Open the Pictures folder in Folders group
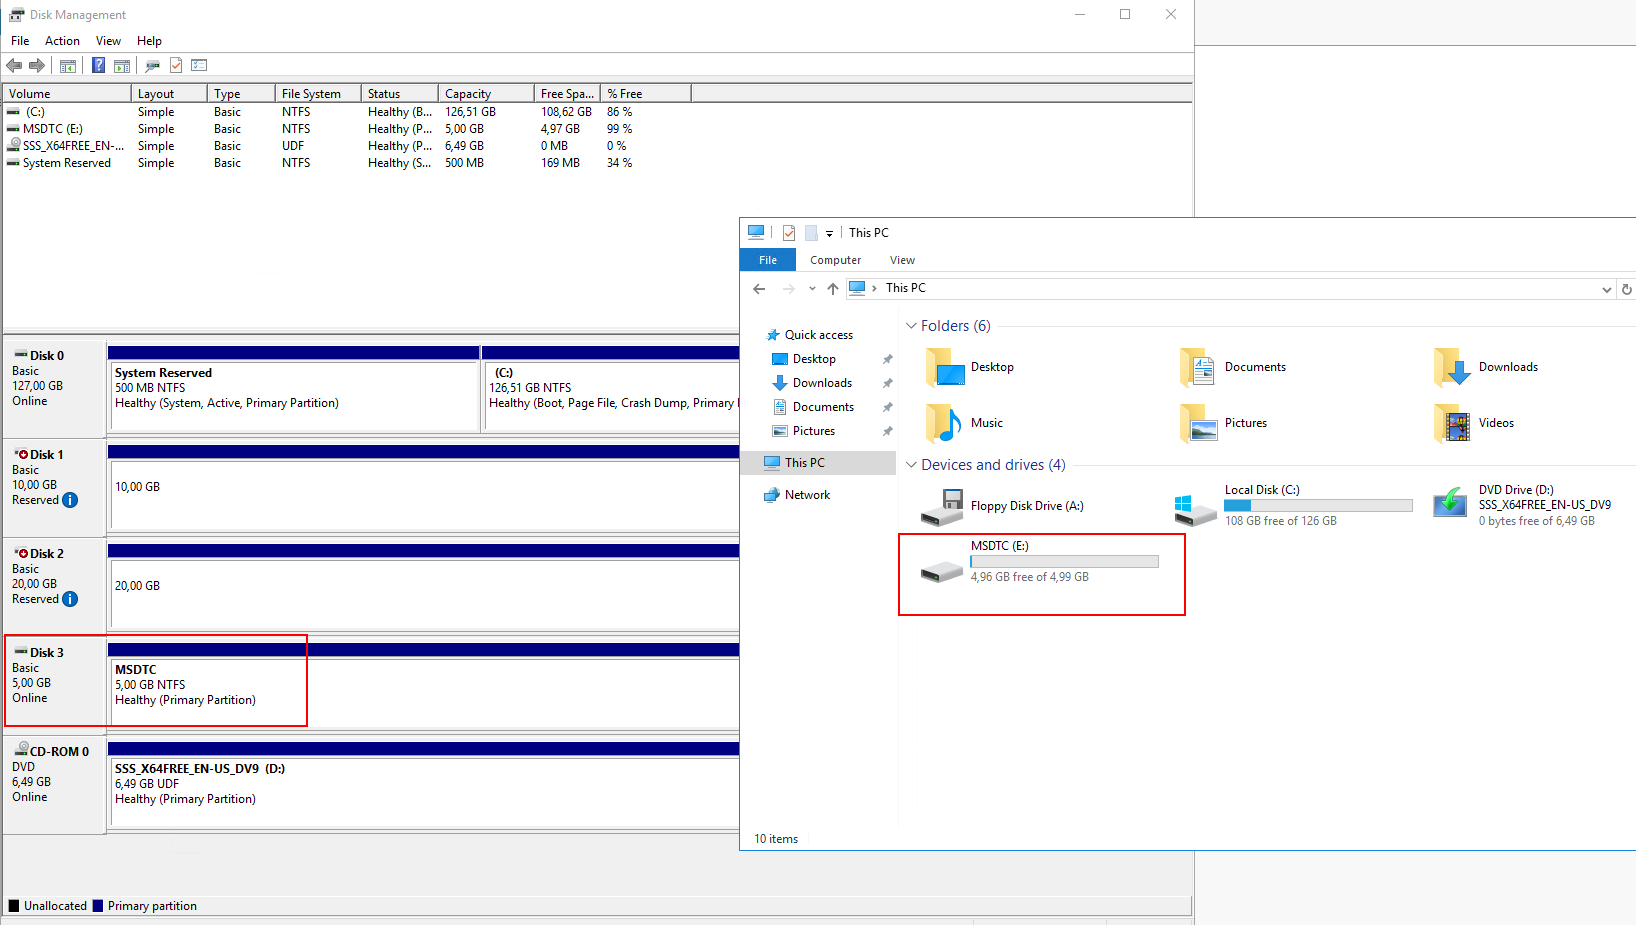 (1224, 423)
